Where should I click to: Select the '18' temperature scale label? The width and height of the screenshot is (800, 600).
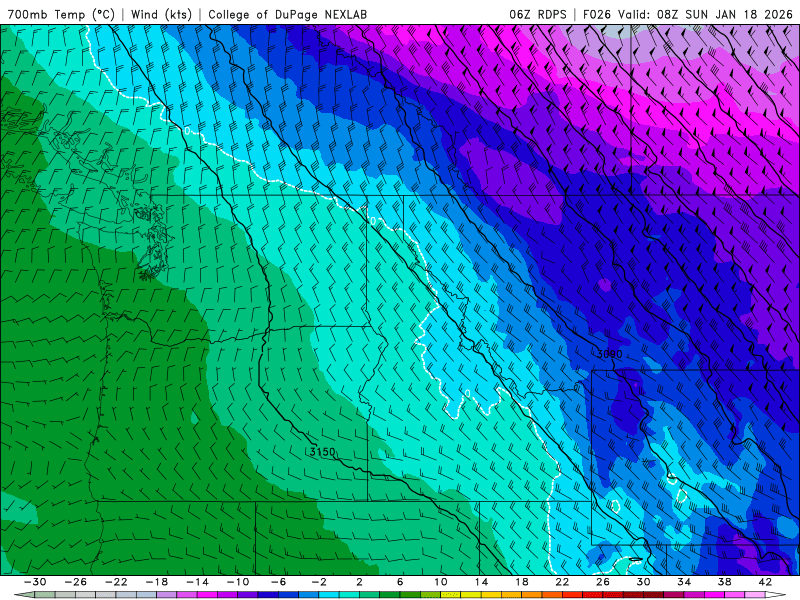(x=521, y=582)
